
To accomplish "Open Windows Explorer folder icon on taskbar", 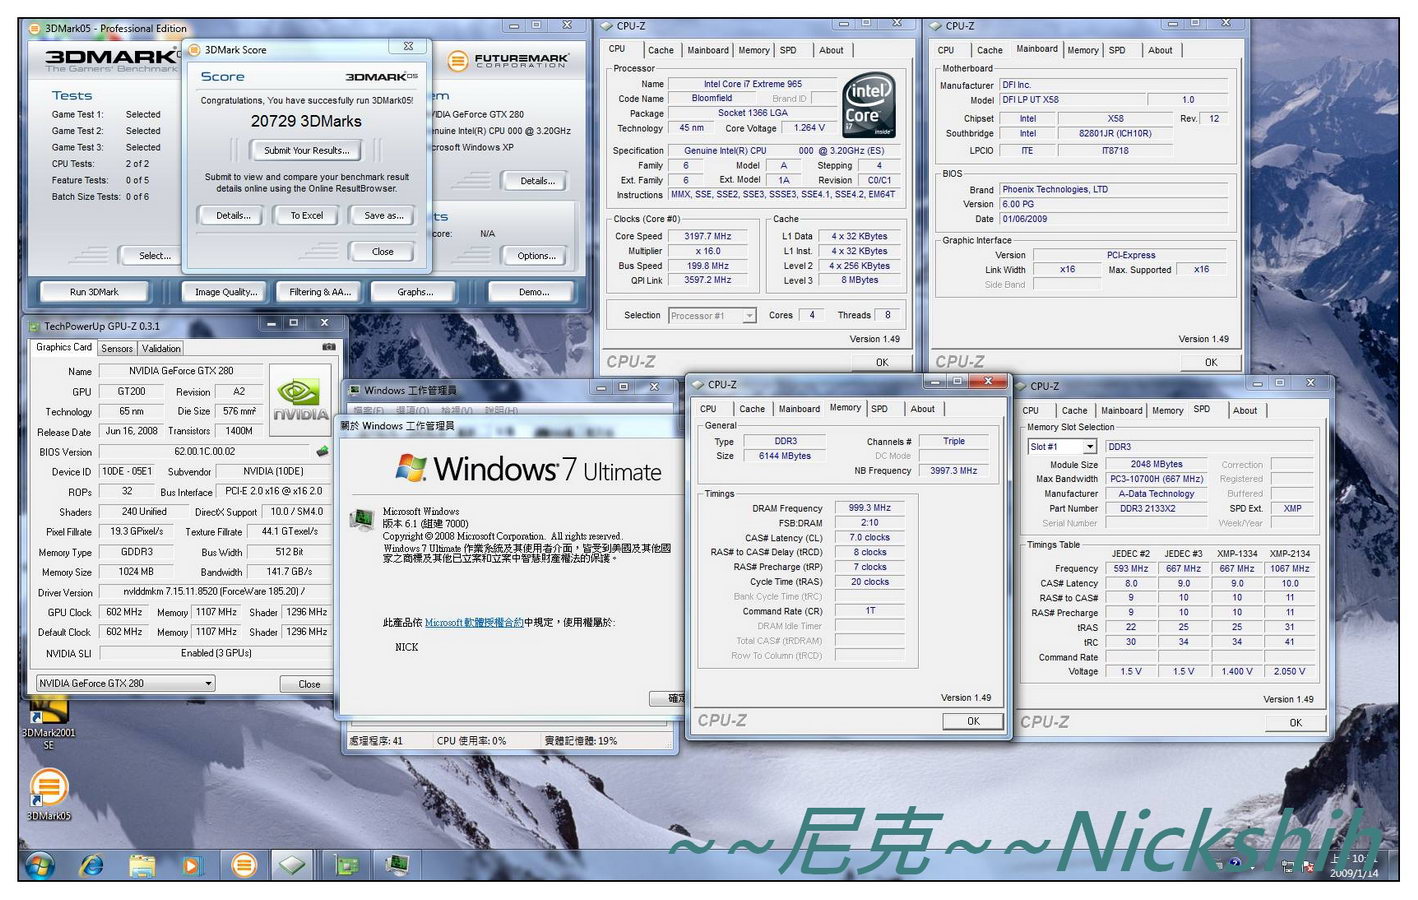I will [x=142, y=865].
